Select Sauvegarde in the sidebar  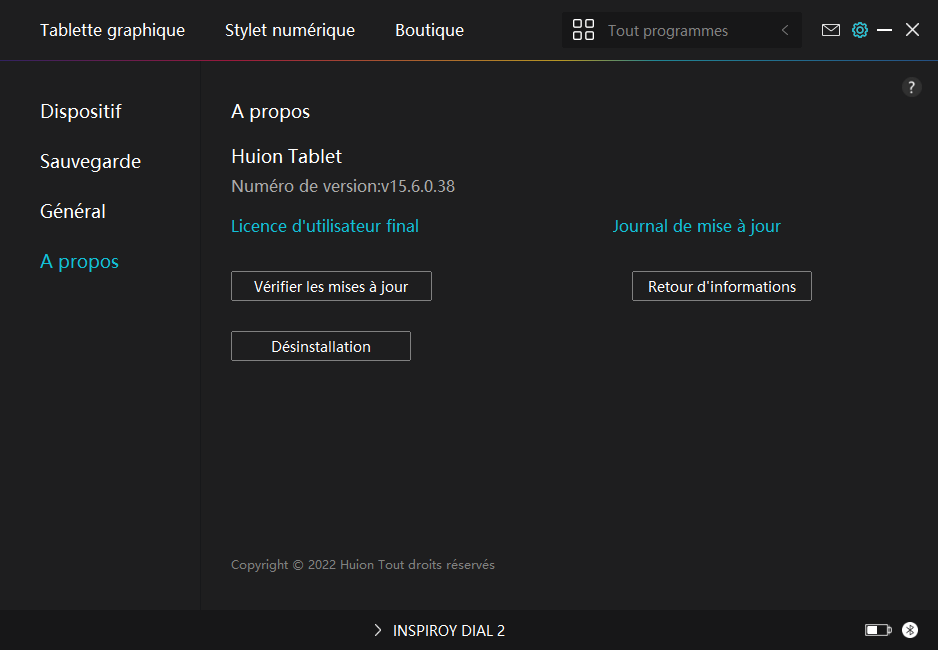(90, 161)
